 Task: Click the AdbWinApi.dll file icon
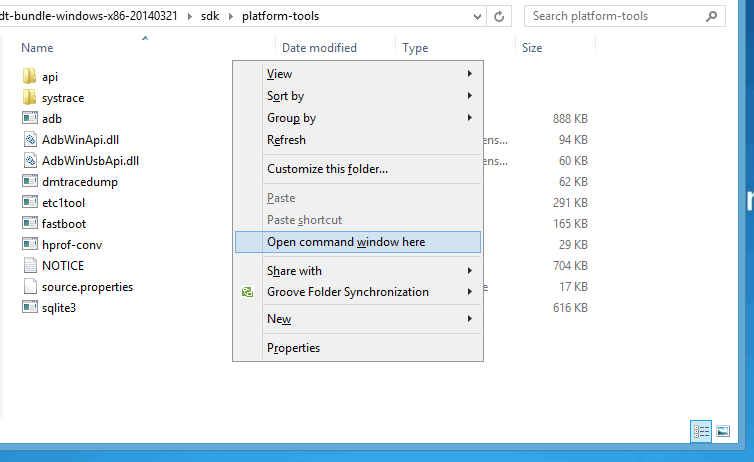(30, 139)
